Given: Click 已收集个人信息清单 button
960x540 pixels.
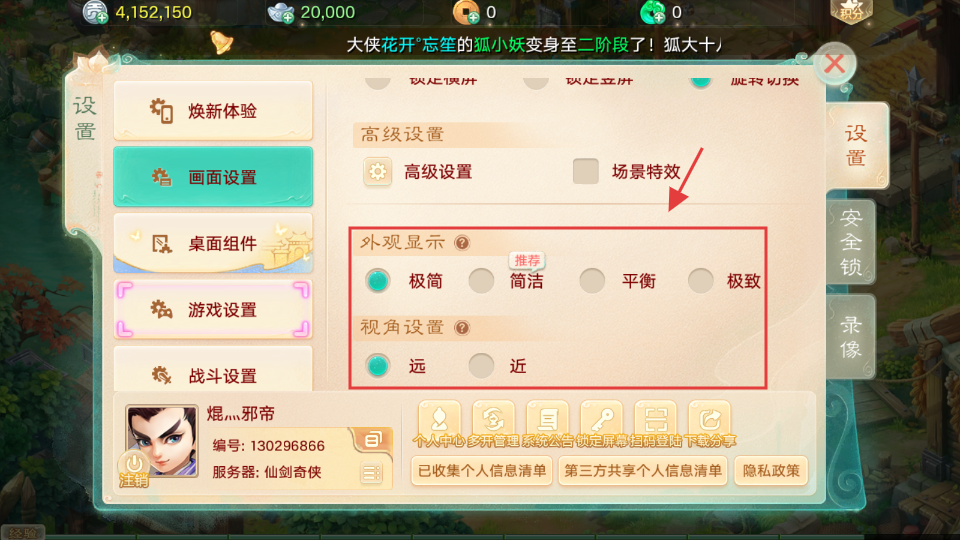Looking at the screenshot, I should pos(482,471).
